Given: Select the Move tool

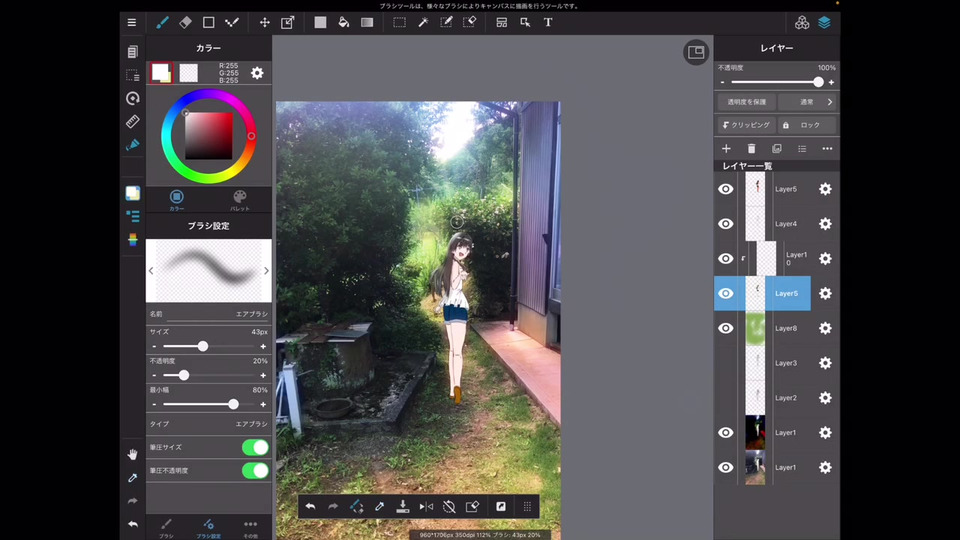Looking at the screenshot, I should (x=264, y=23).
